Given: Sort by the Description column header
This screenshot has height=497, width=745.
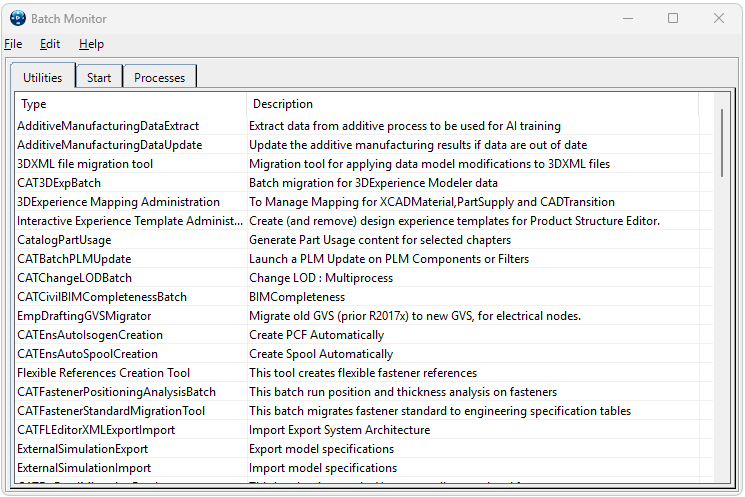Looking at the screenshot, I should (473, 104).
